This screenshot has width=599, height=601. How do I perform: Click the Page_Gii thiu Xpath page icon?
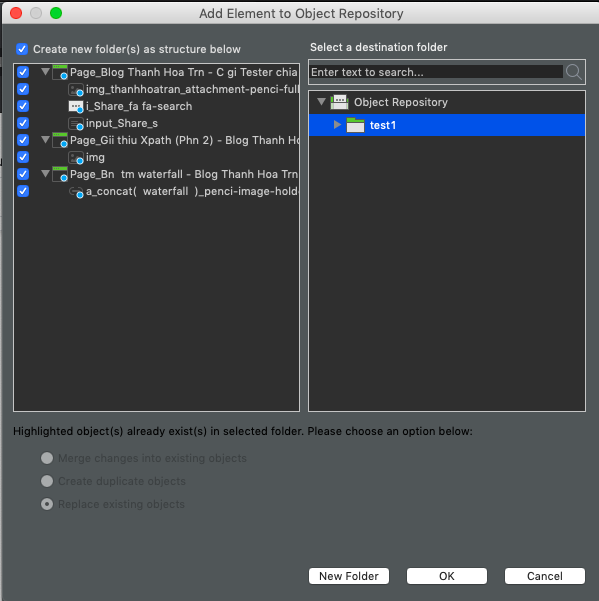60,140
